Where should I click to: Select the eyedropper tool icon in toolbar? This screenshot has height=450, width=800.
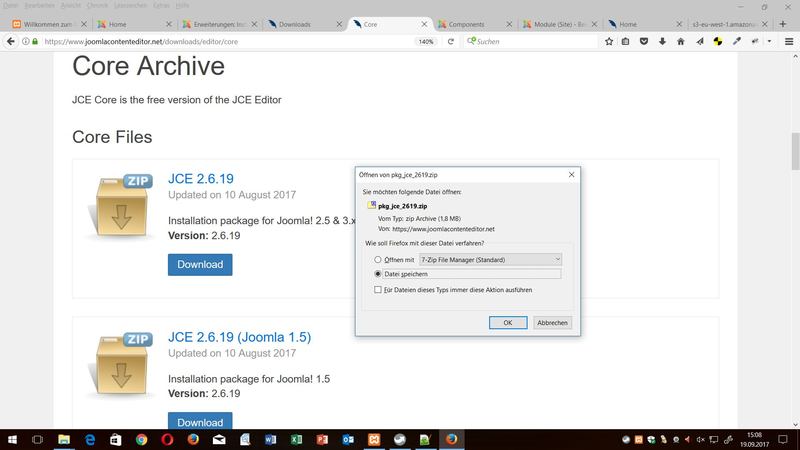(x=737, y=41)
